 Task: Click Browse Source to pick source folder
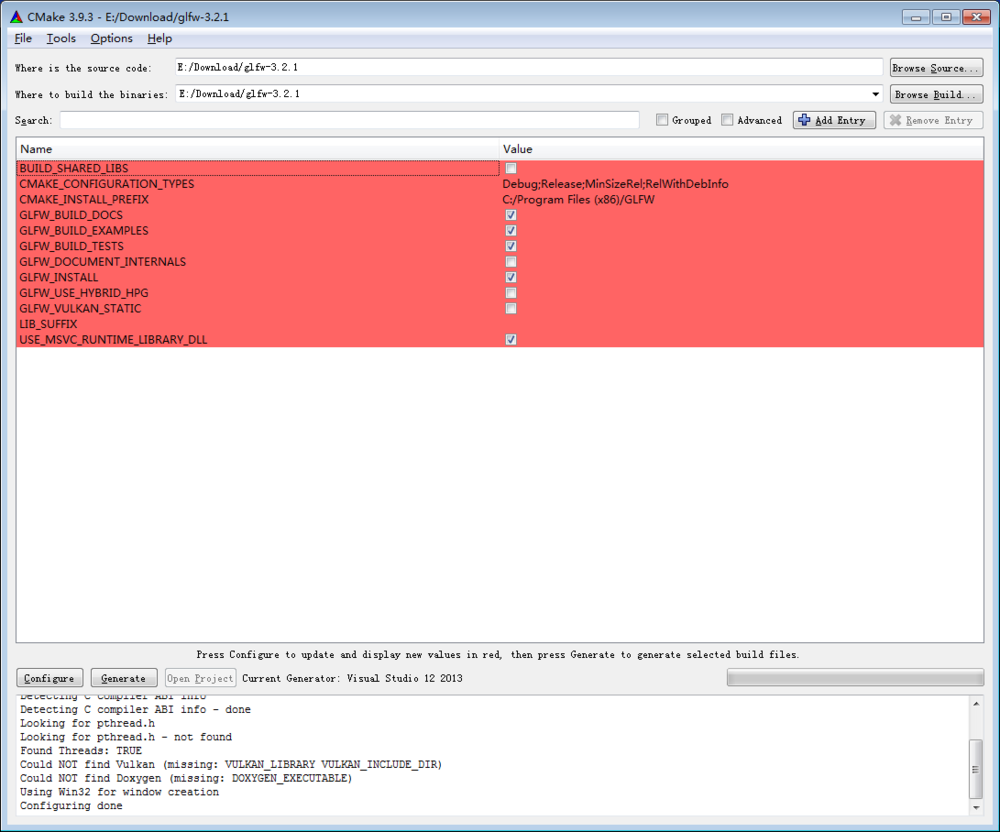pos(935,67)
